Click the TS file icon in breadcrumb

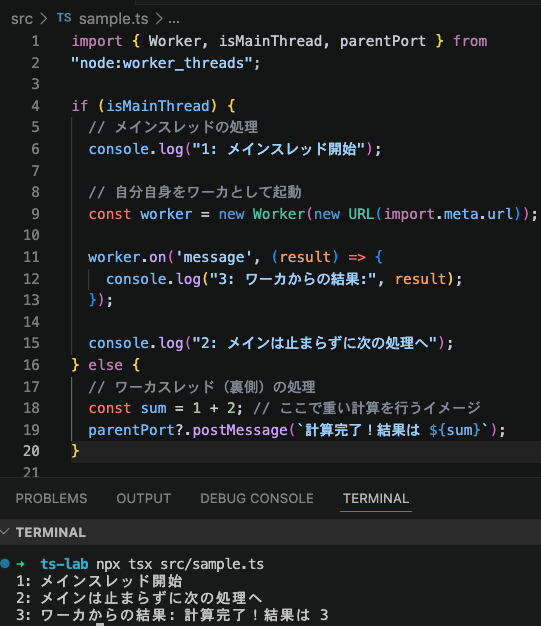(64, 18)
